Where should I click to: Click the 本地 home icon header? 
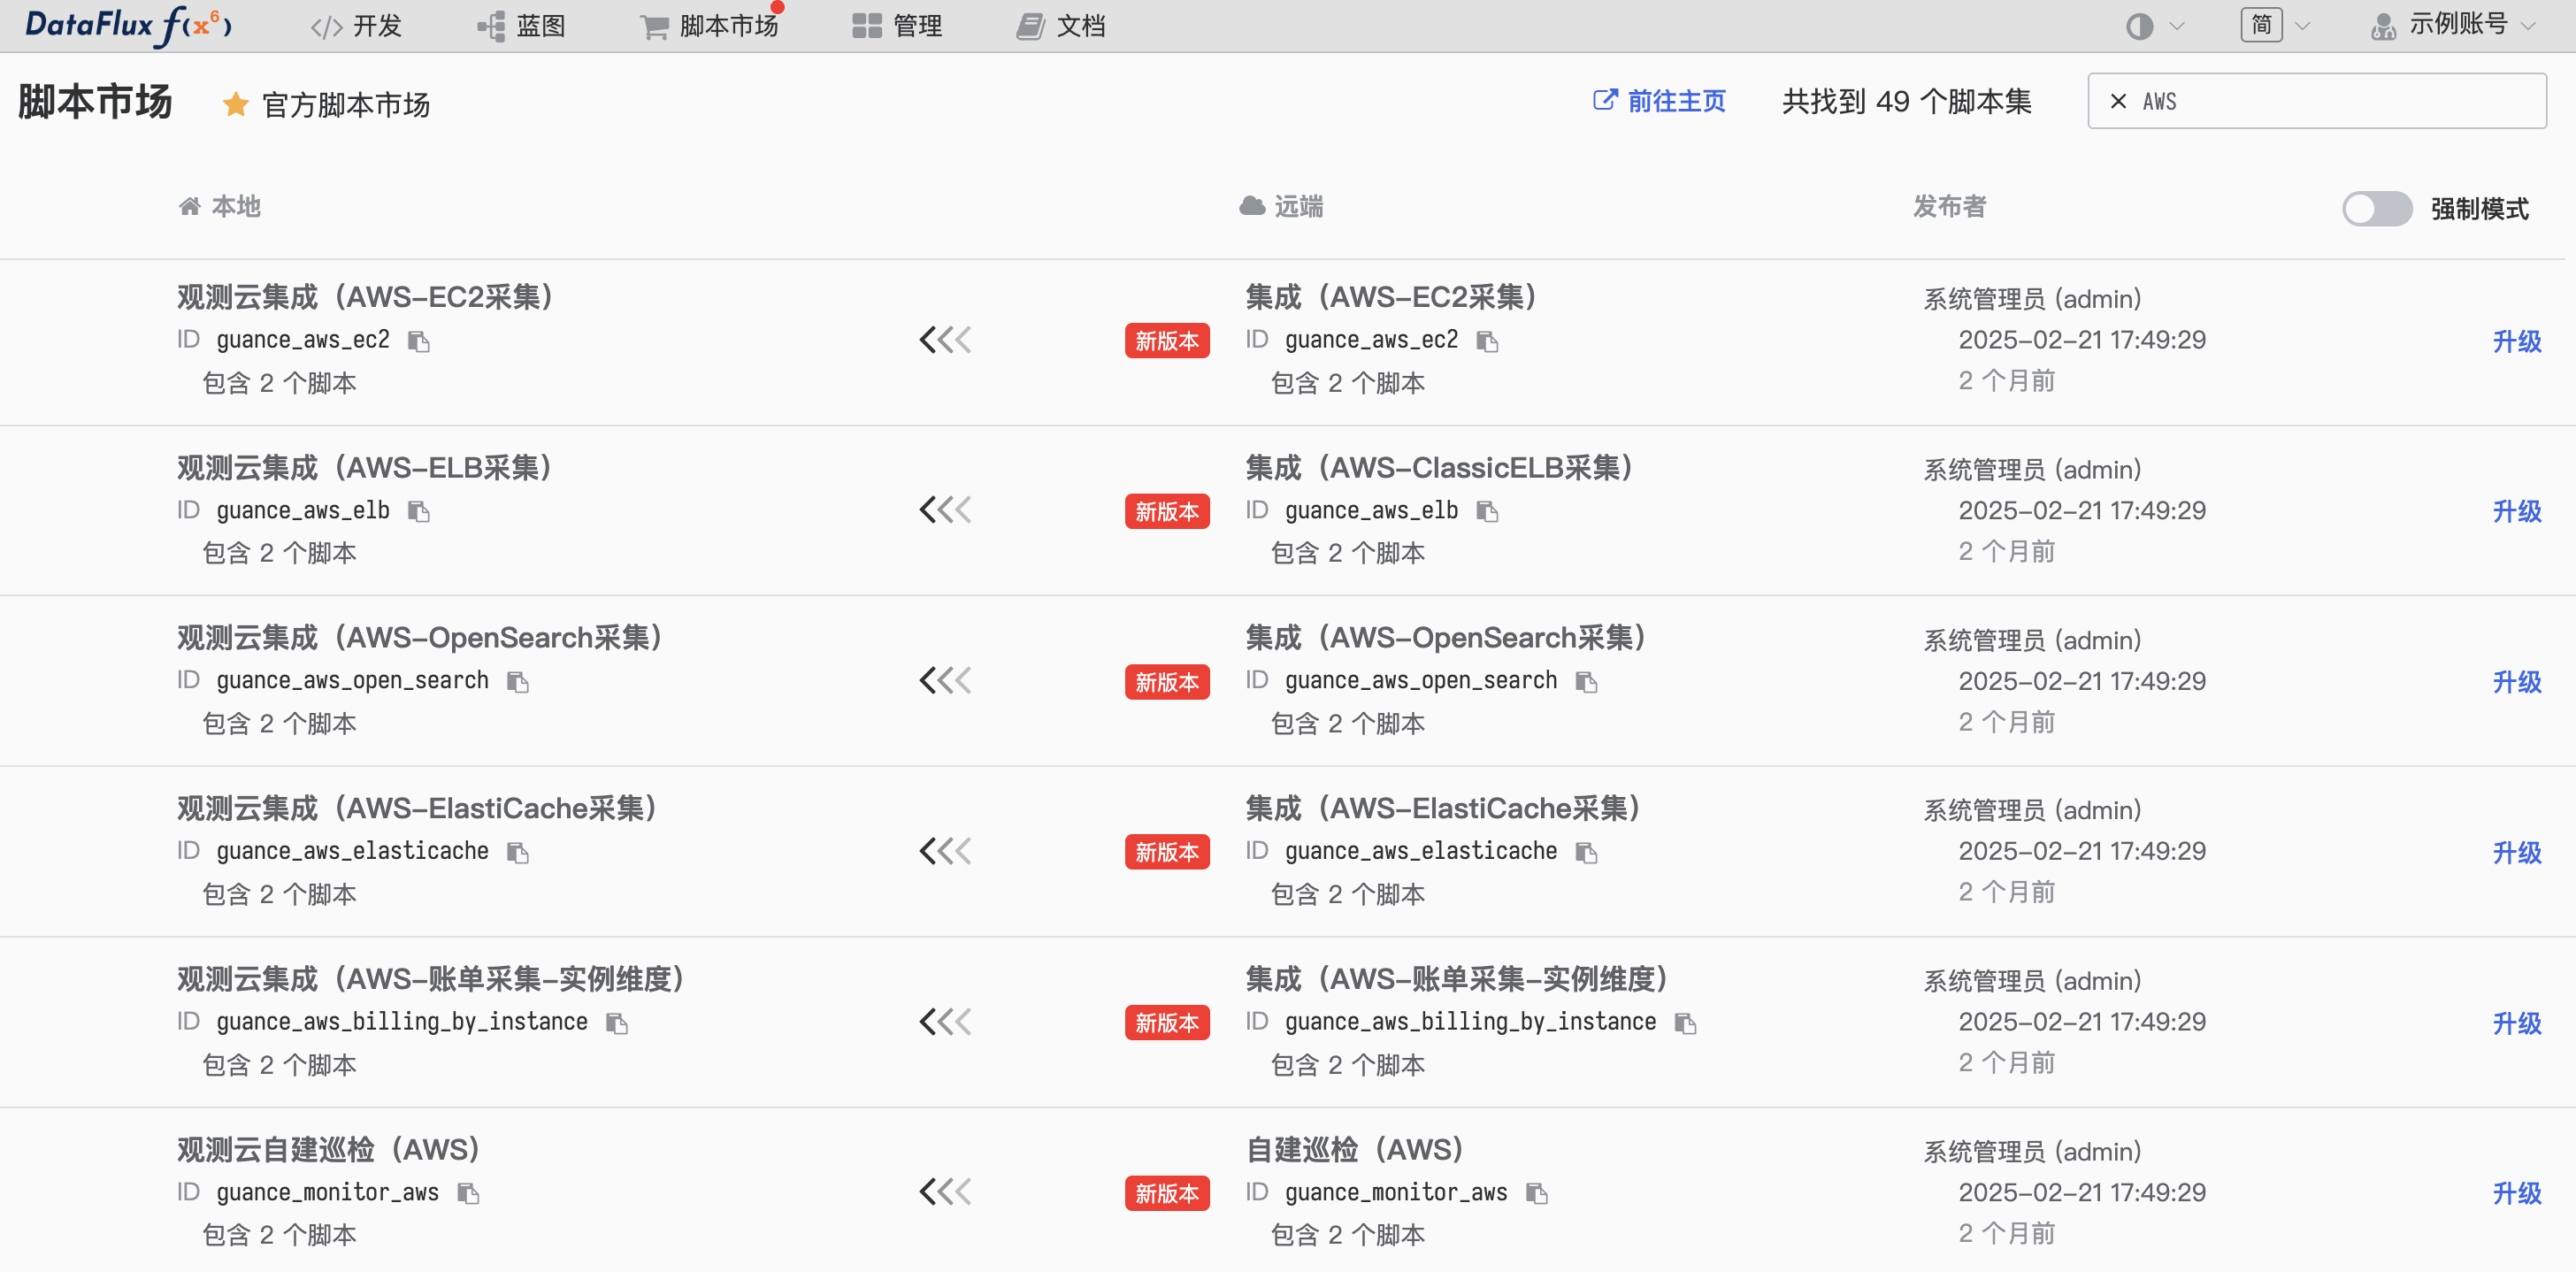tap(219, 207)
